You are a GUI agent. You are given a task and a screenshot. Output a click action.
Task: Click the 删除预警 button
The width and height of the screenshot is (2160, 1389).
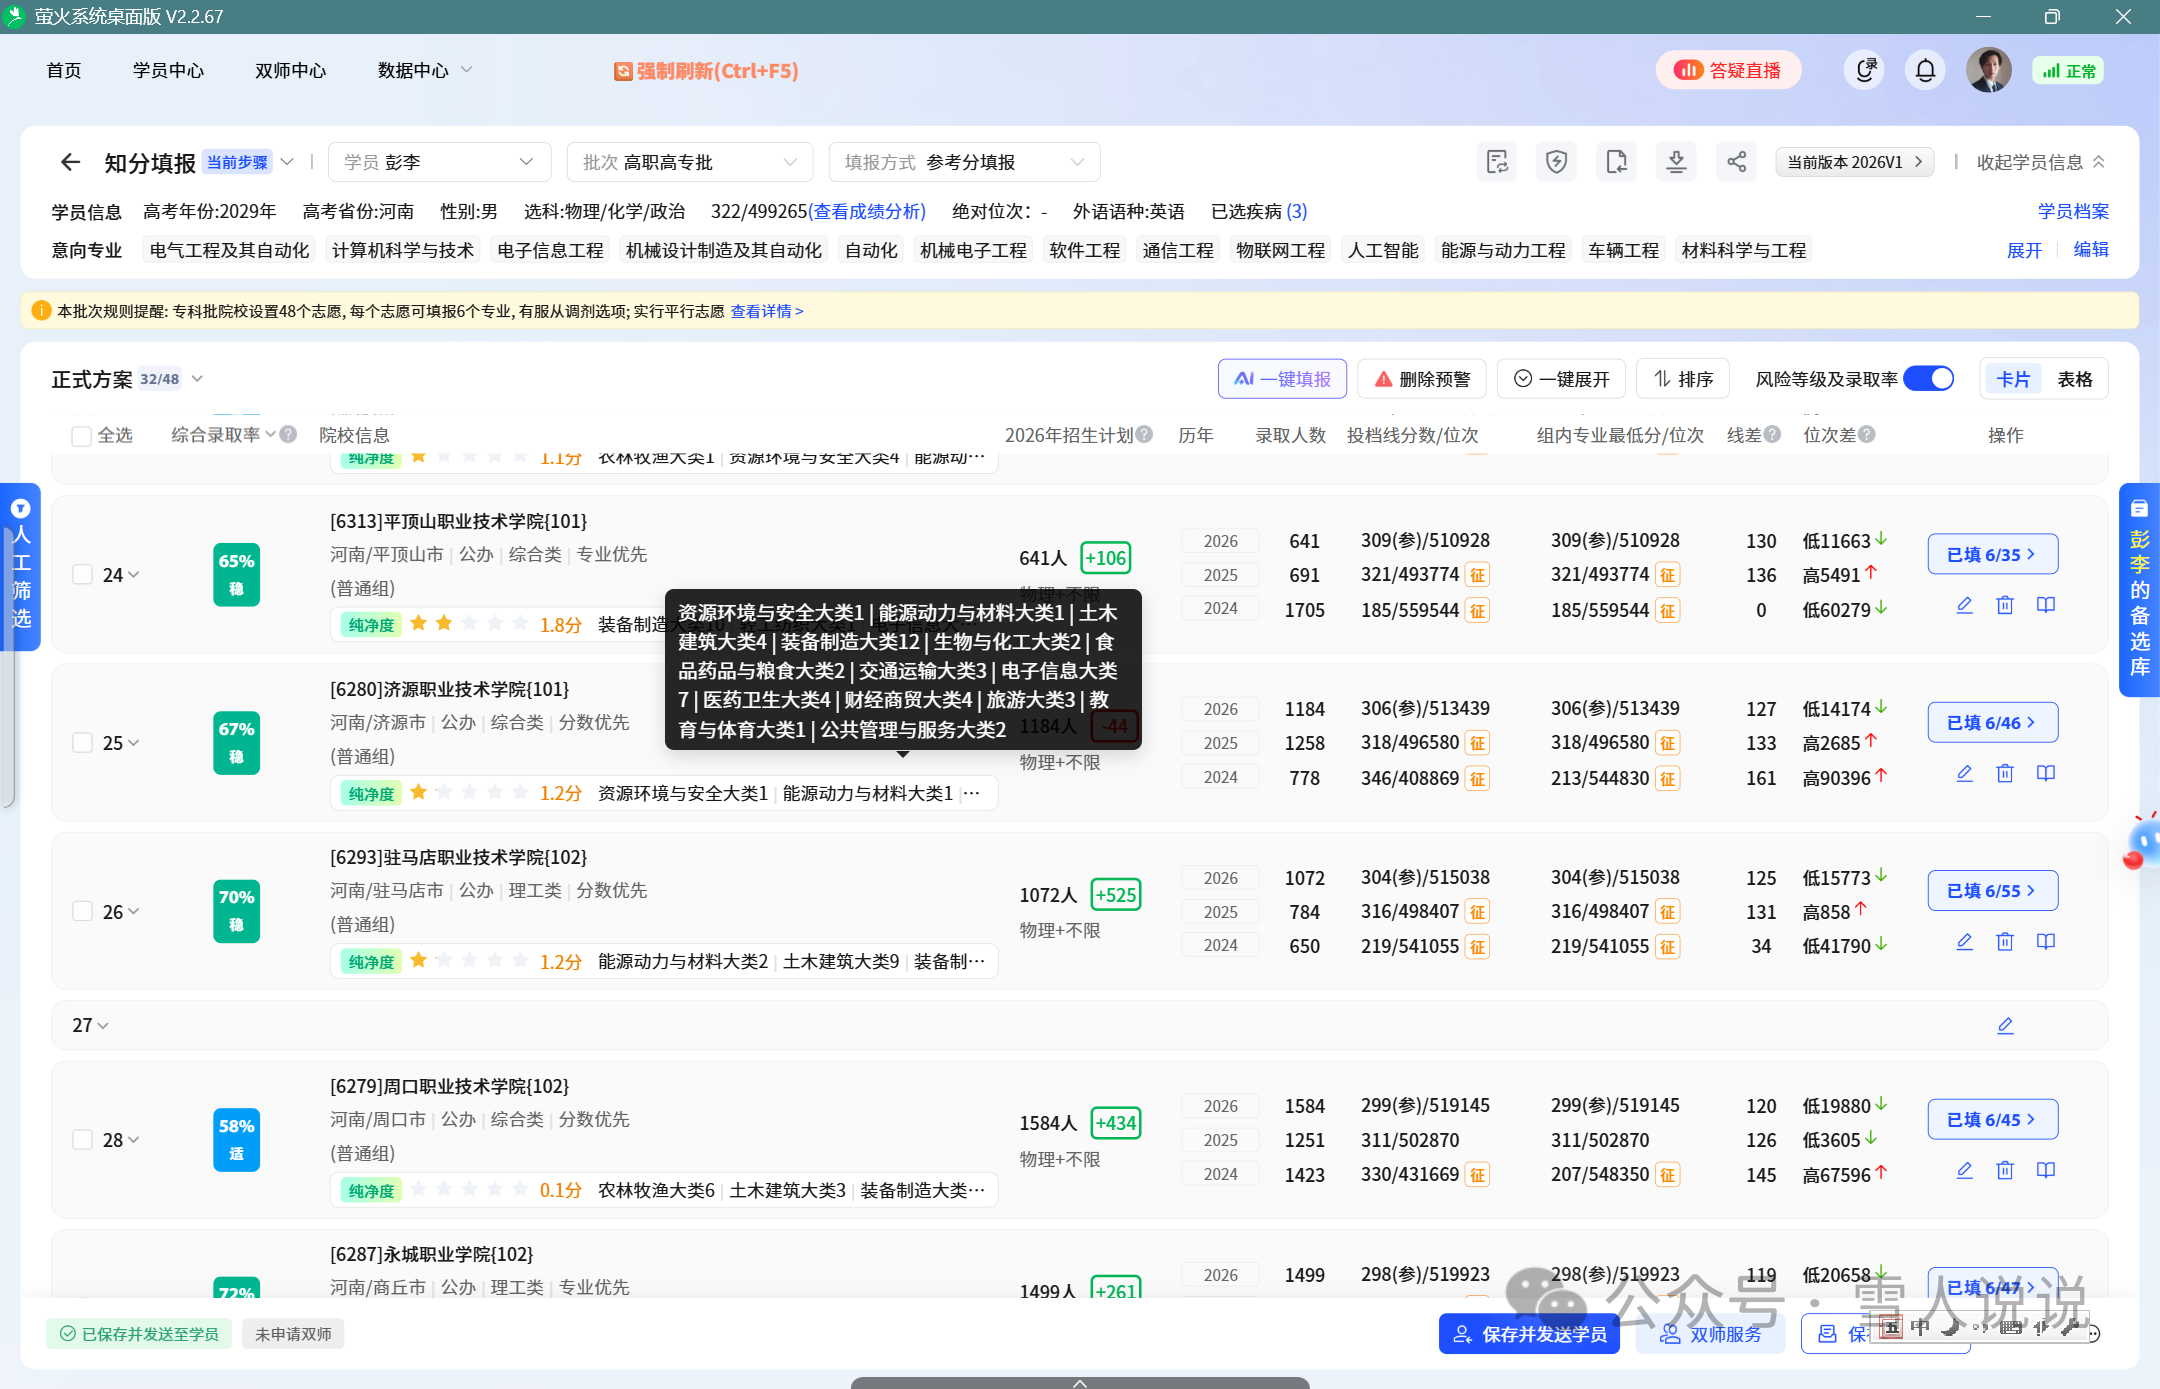1422,379
